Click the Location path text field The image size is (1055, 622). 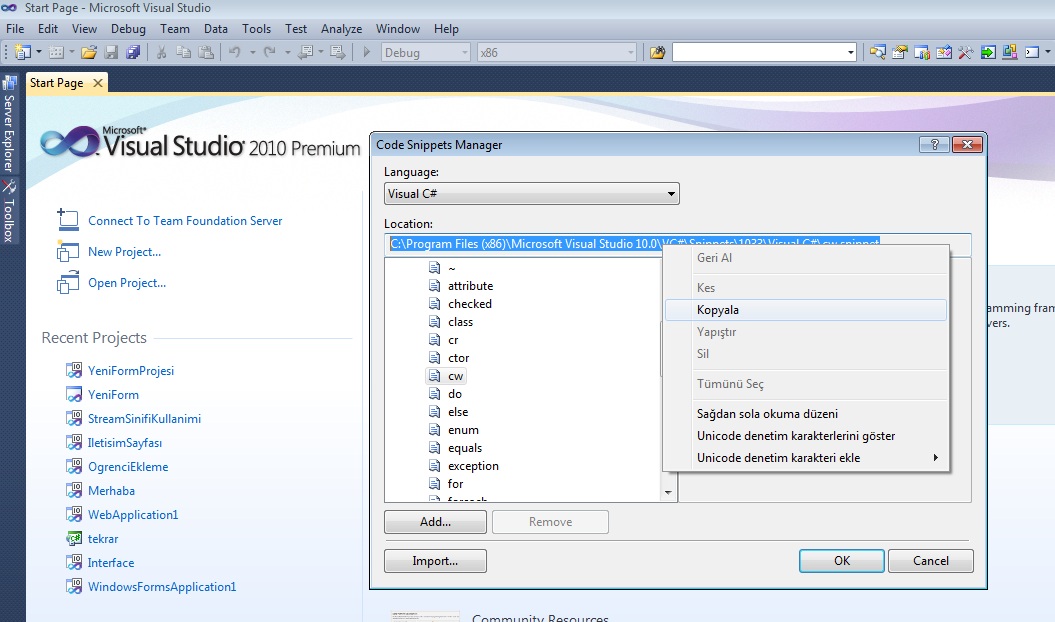[x=678, y=244]
